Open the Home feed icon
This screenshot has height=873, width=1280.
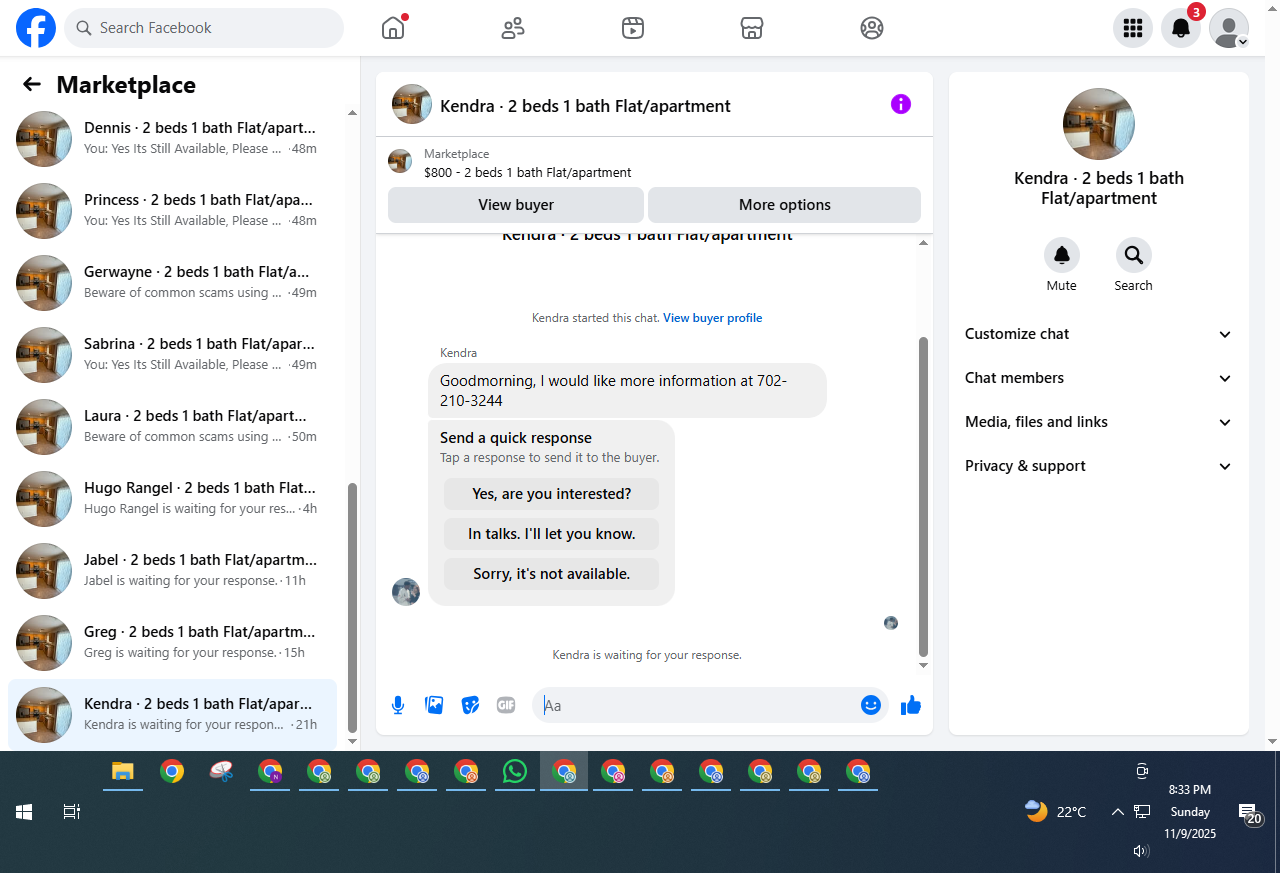tap(393, 28)
